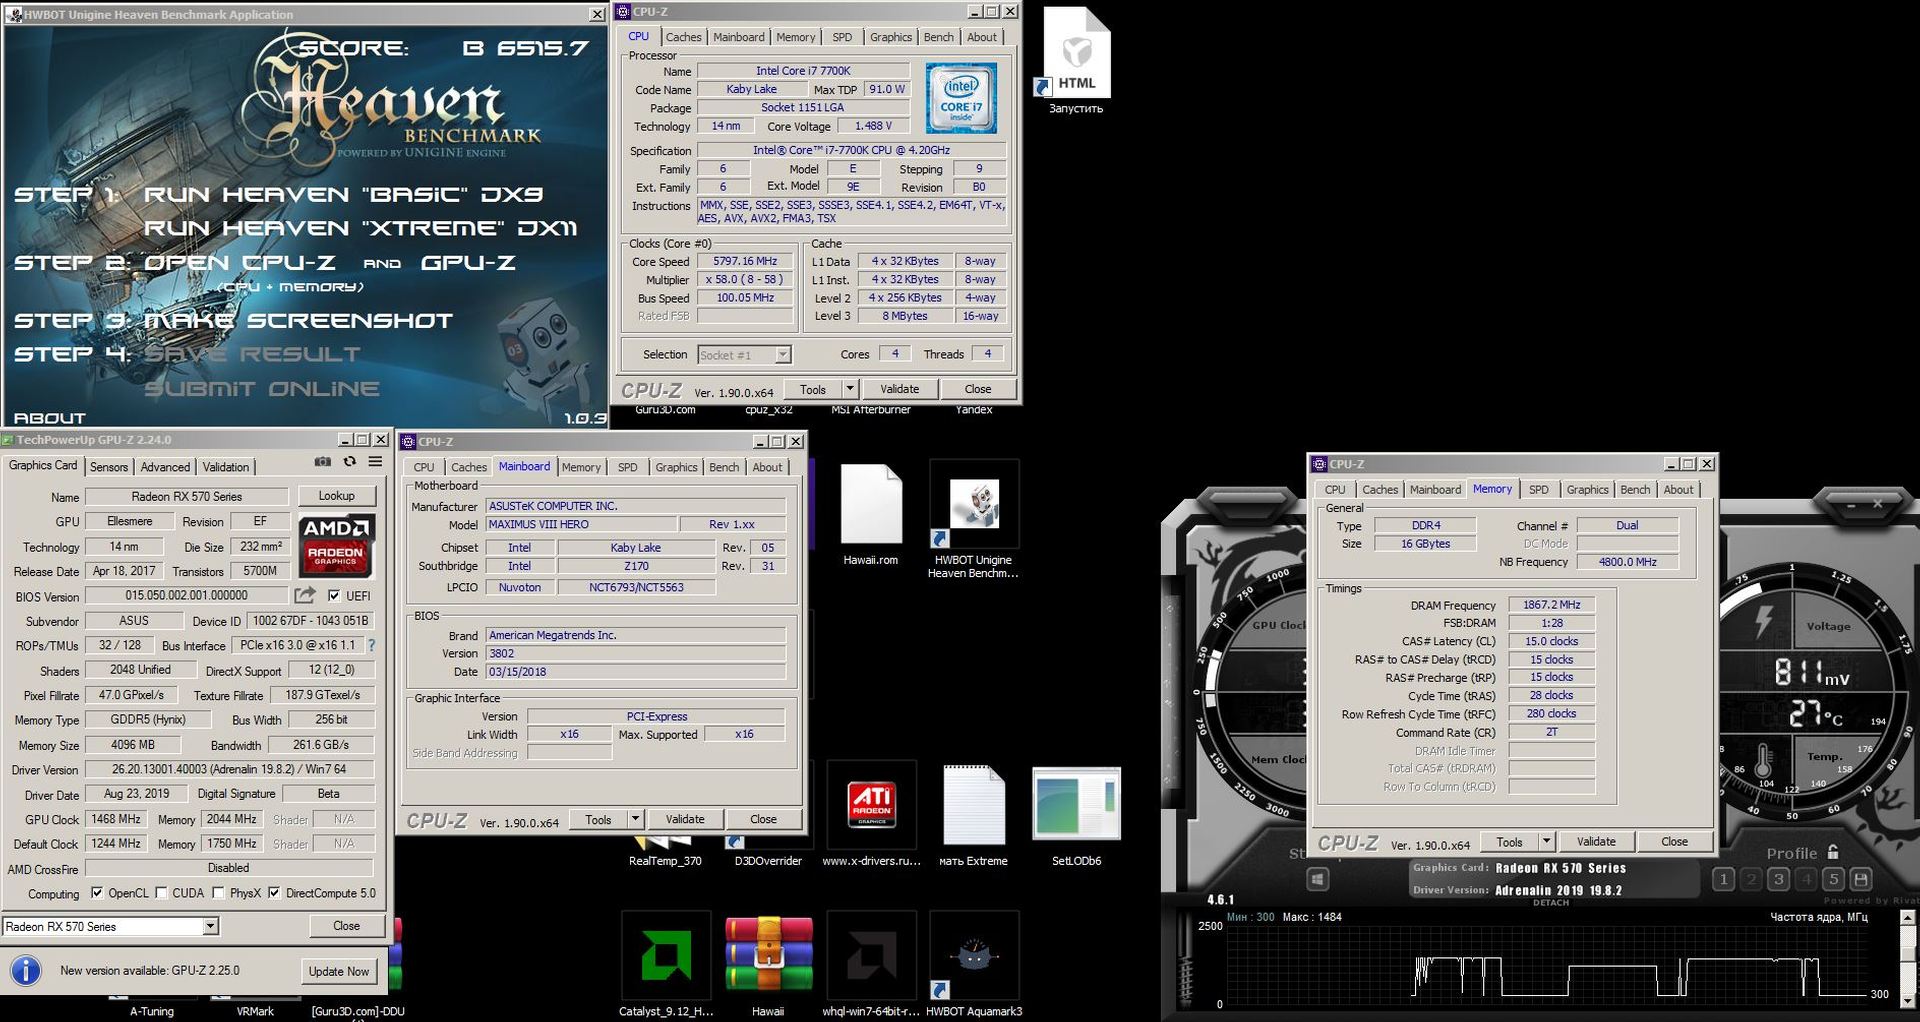Toggle the OpenCL checkbox
This screenshot has height=1022, width=1920.
pos(97,893)
